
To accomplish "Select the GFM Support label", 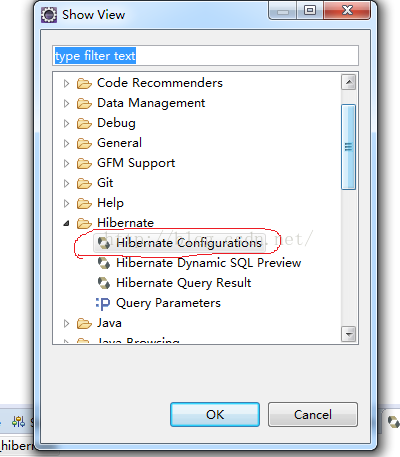I will coord(136,163).
